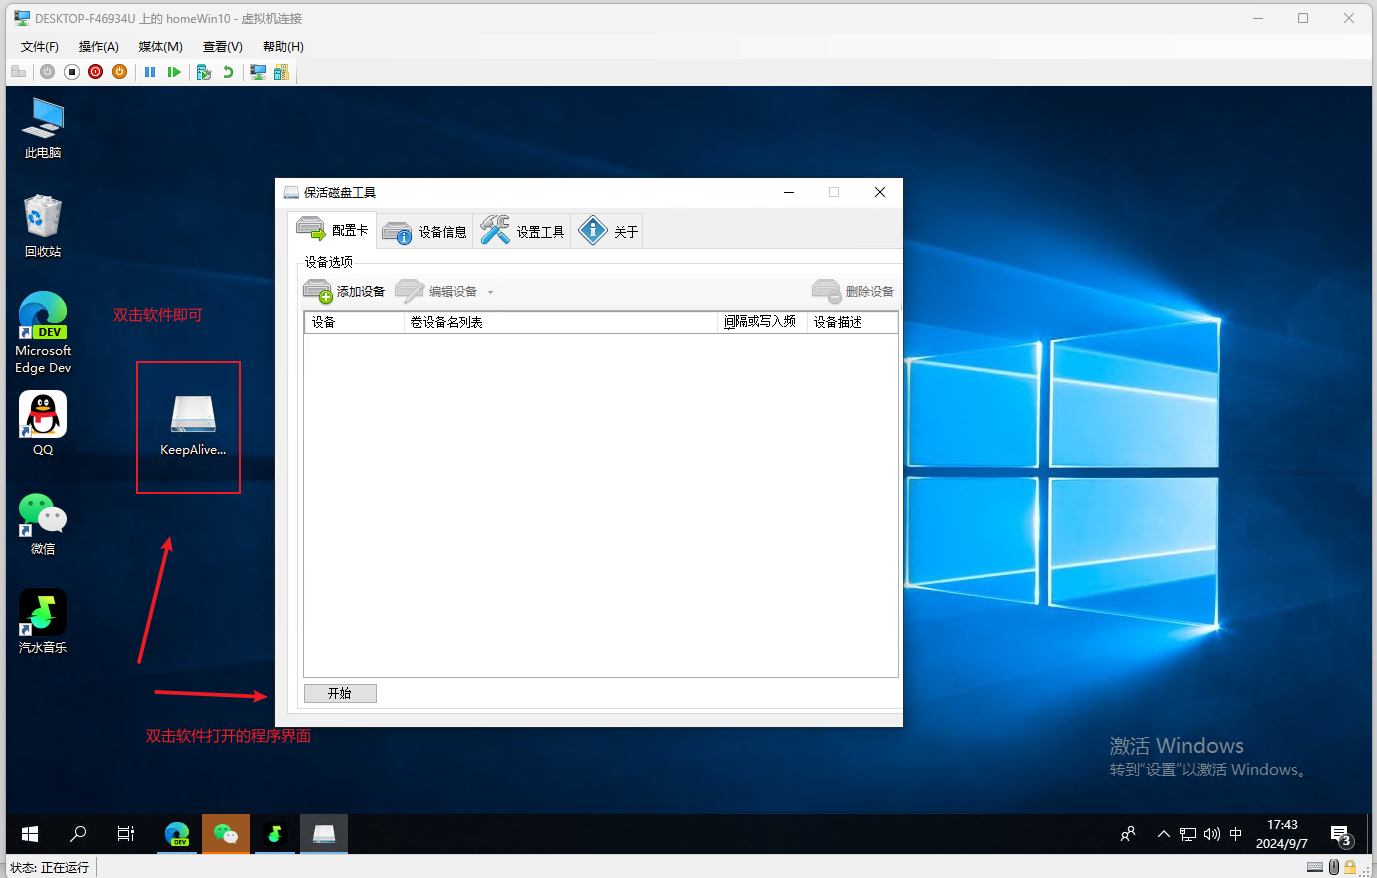The image size is (1377, 878).
Task: Select the 微信 desktop icon
Action: pos(43,524)
